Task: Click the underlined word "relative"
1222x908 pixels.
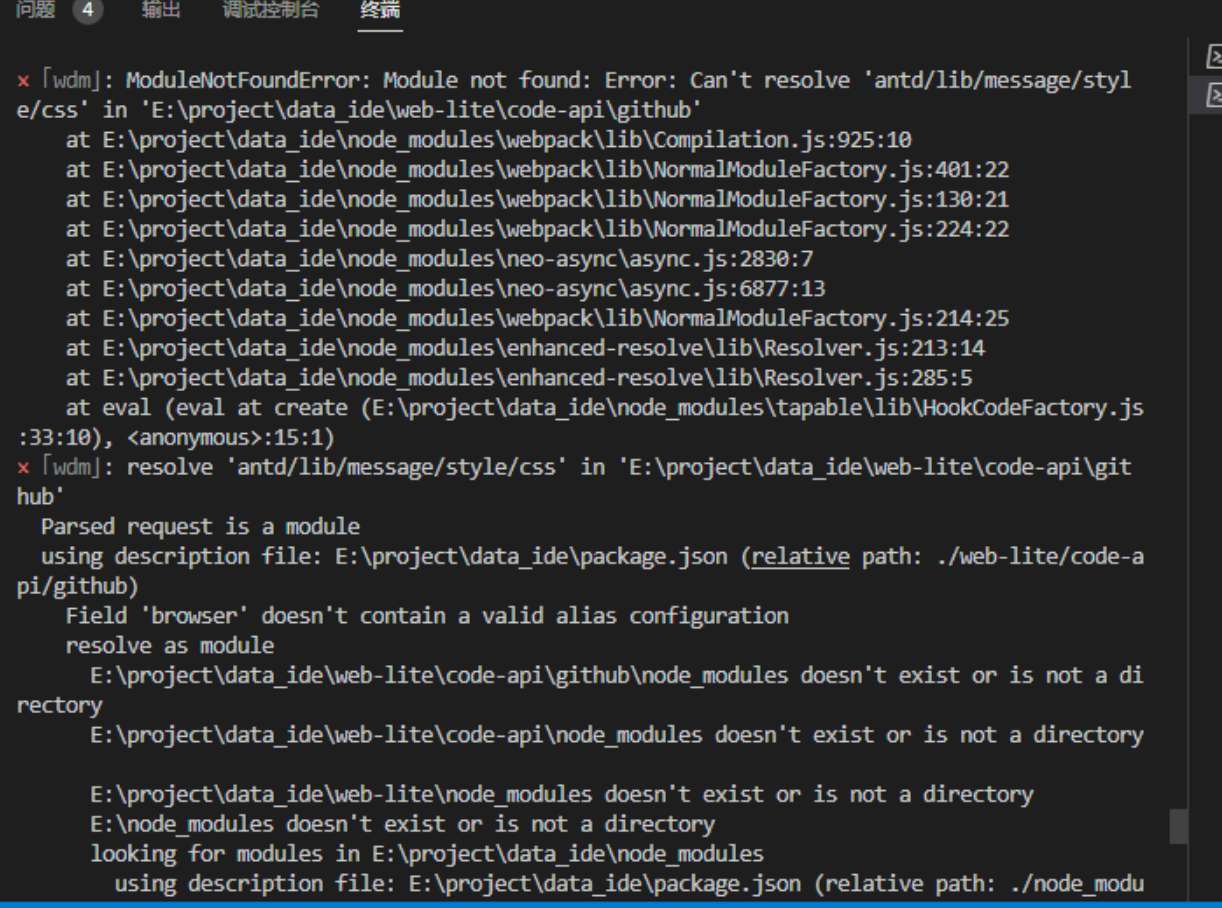Action: (800, 557)
